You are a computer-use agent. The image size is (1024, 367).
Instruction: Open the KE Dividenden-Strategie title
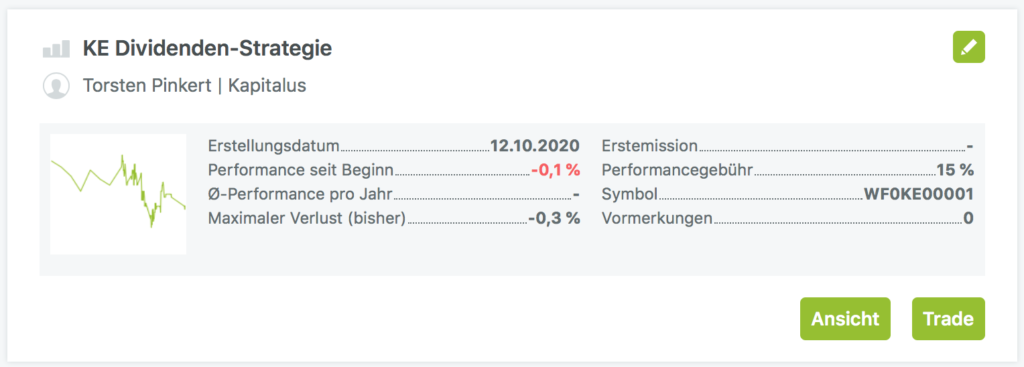(207, 48)
